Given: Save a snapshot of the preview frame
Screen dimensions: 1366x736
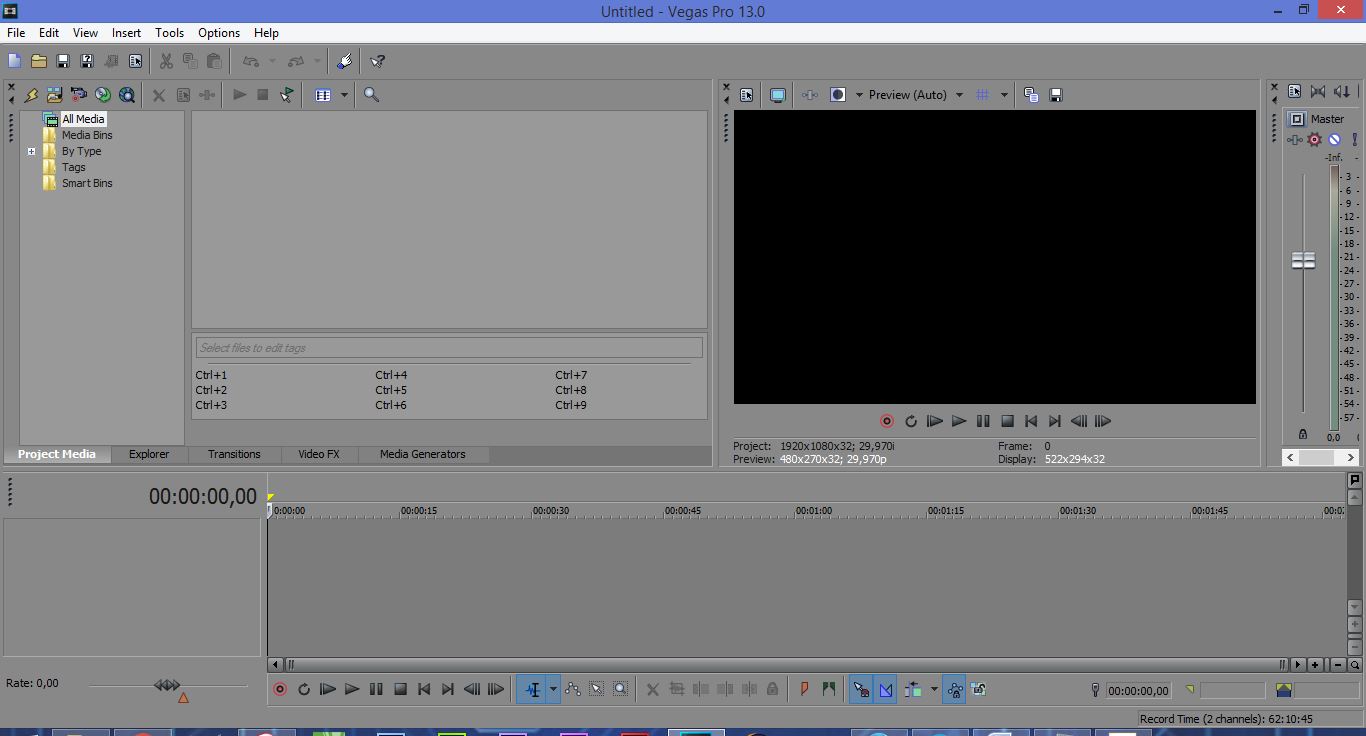Looking at the screenshot, I should point(1055,93).
